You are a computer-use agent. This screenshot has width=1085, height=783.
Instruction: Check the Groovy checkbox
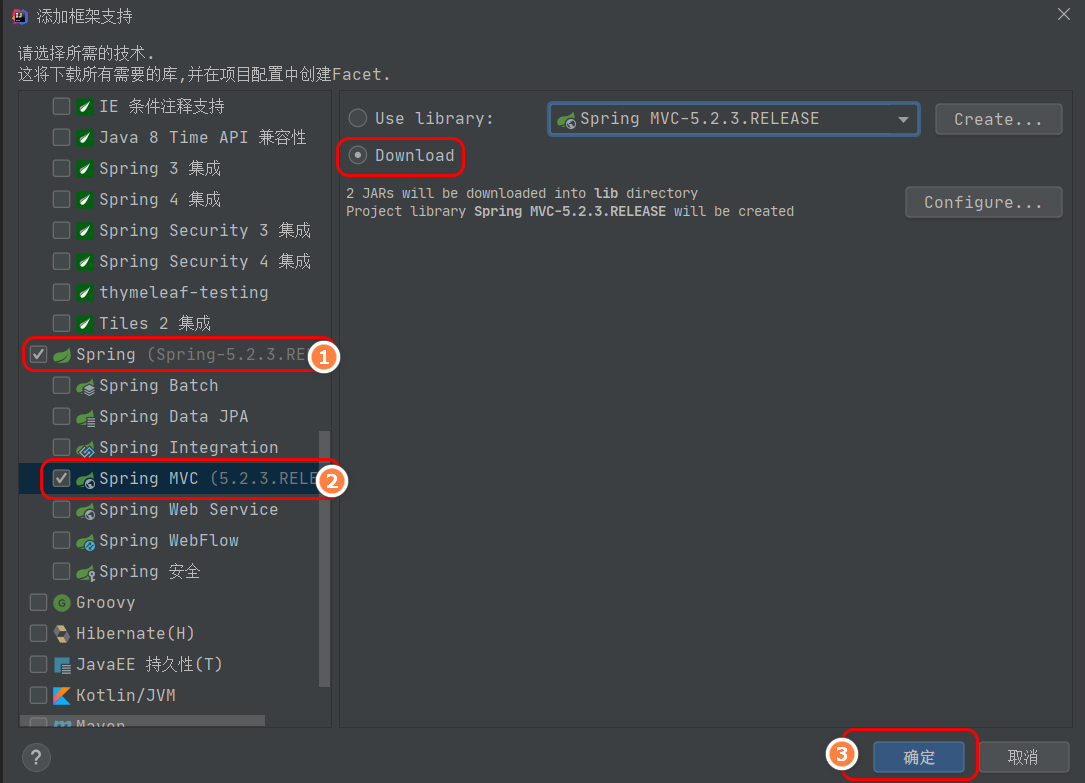(38, 603)
